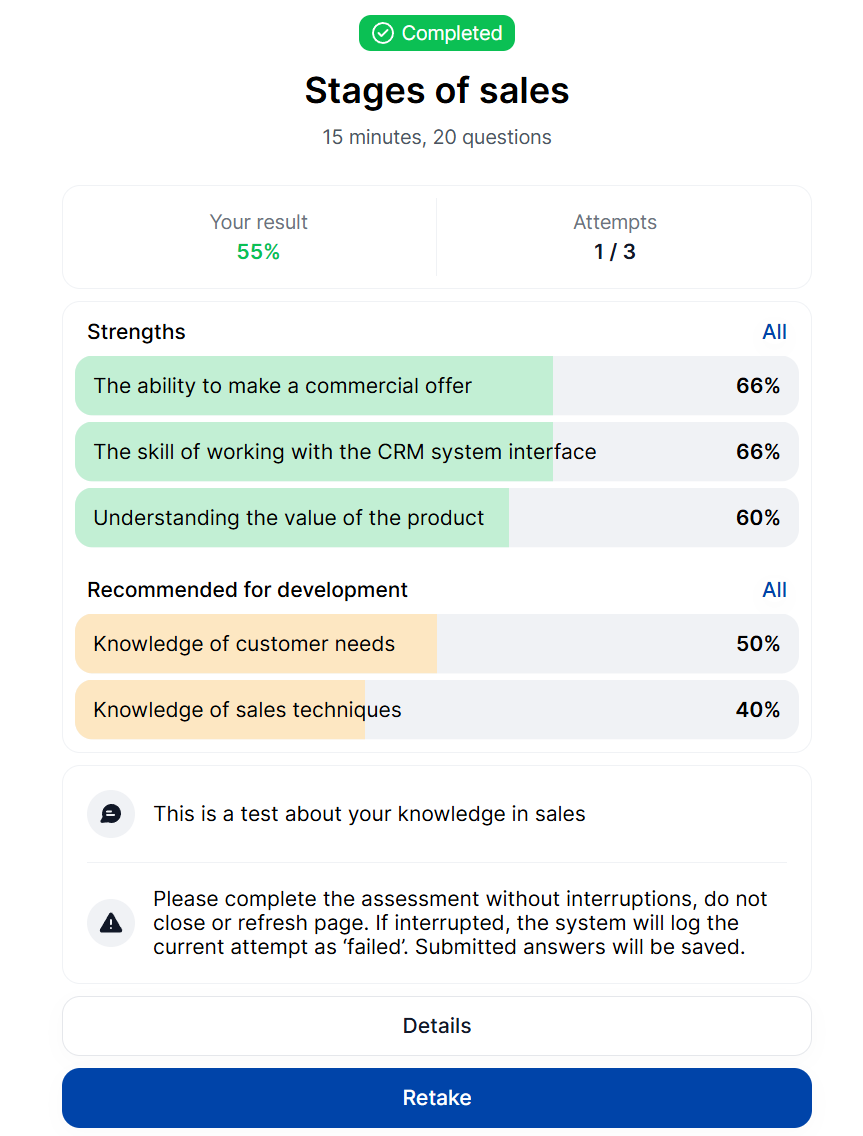Show All strengths link
The image size is (863, 1136).
pos(774,332)
